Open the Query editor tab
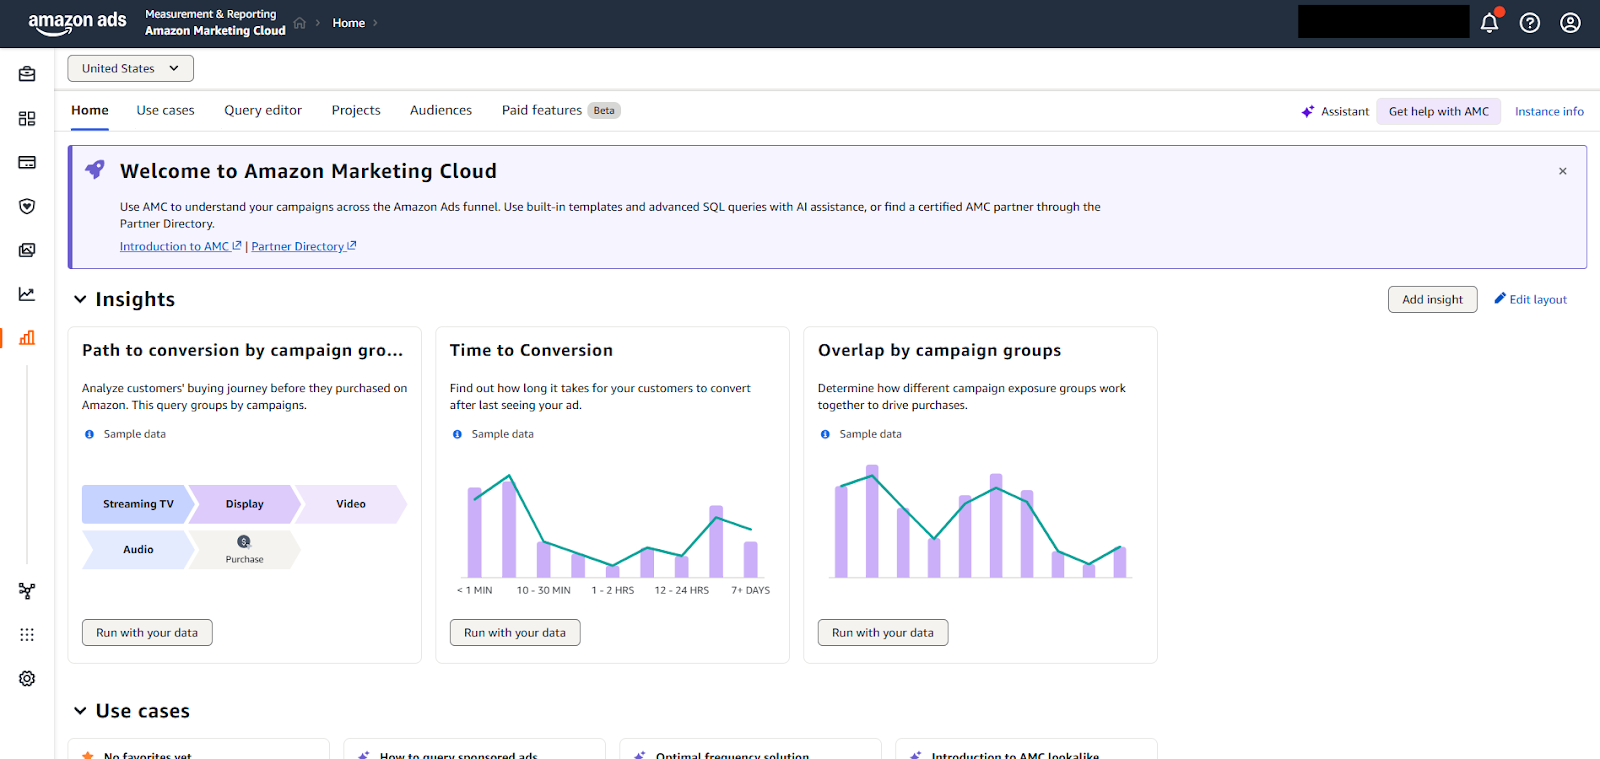 click(263, 110)
